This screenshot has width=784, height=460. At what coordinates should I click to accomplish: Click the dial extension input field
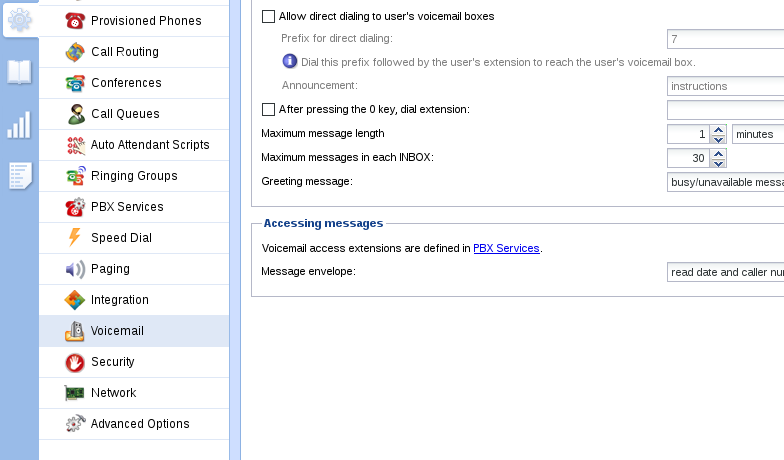725,110
